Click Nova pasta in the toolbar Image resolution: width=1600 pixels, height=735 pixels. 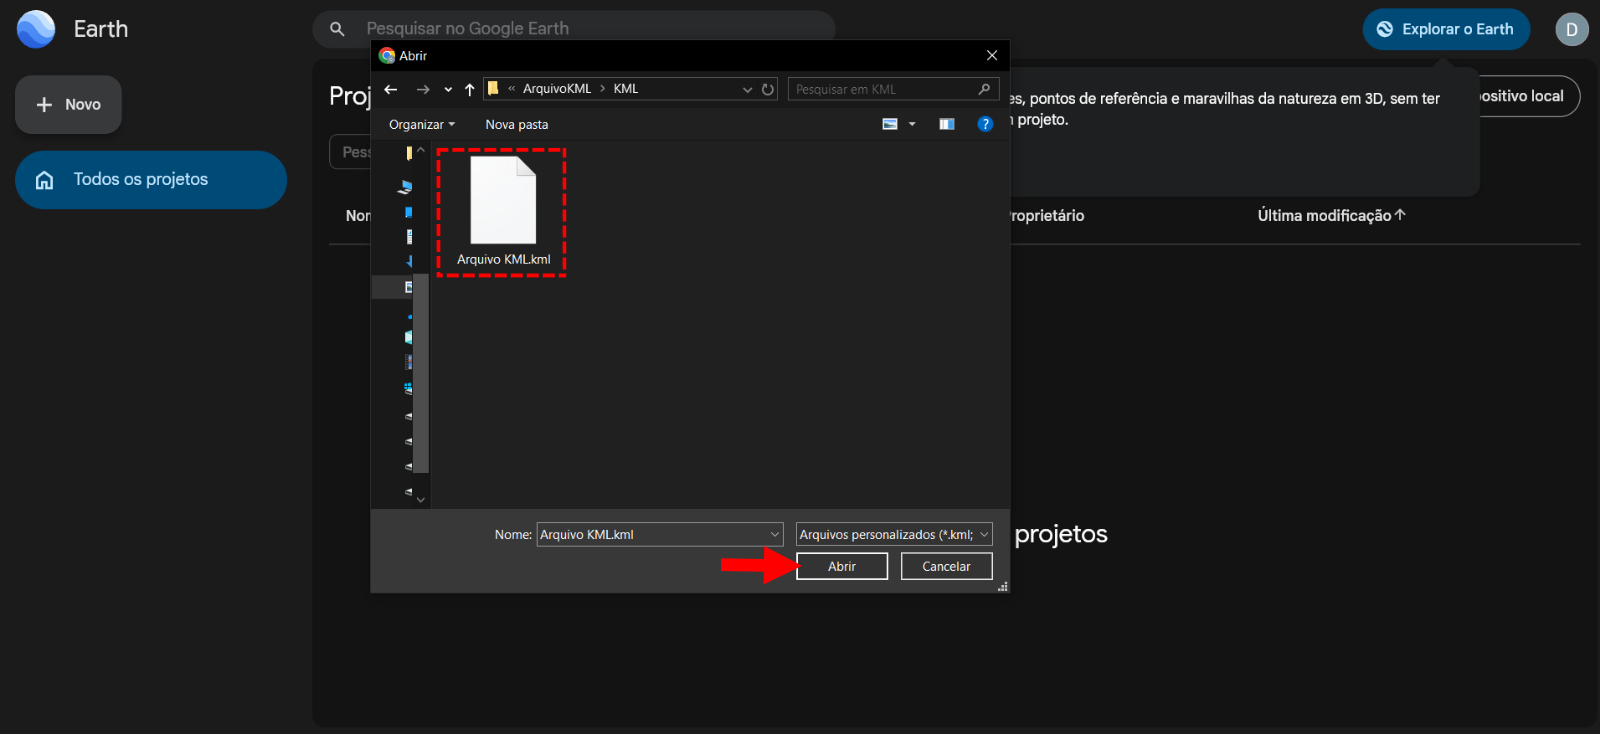point(516,124)
